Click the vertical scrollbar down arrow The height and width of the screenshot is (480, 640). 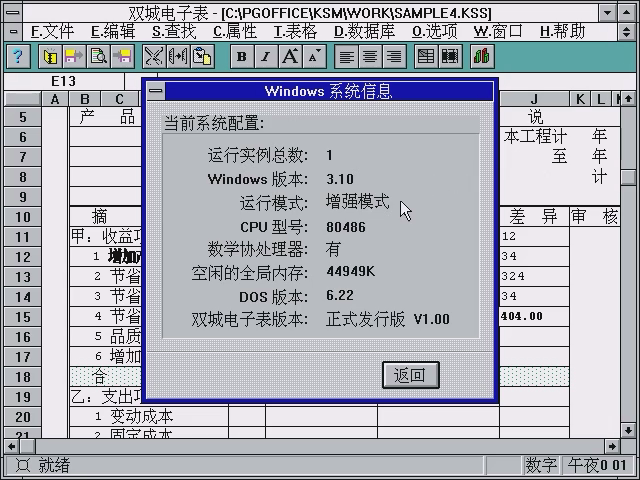click(x=628, y=430)
